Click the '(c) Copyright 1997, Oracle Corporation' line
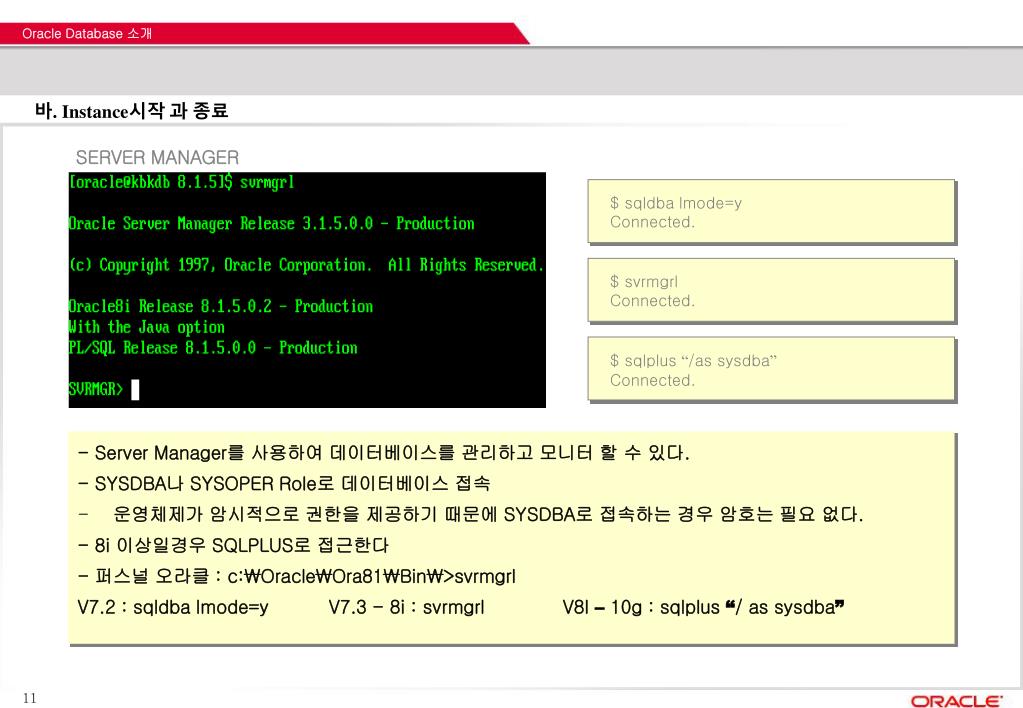Viewport: 1023px width, 708px height. point(306,265)
